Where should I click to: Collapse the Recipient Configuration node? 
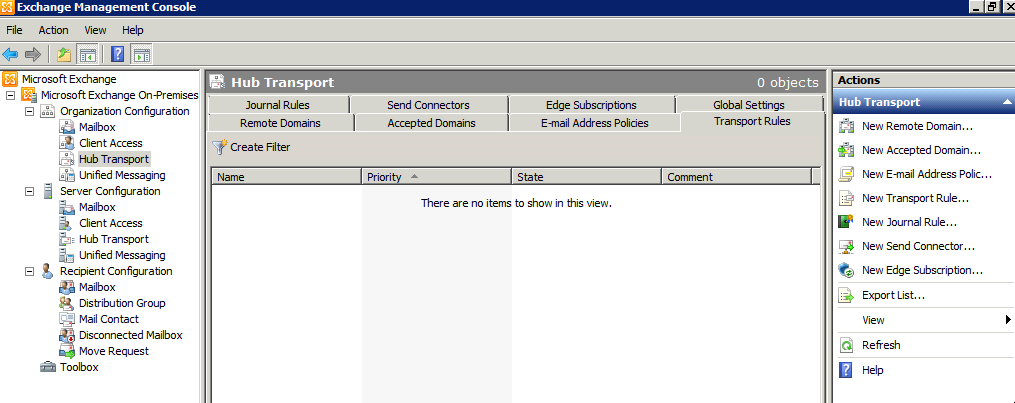point(29,271)
